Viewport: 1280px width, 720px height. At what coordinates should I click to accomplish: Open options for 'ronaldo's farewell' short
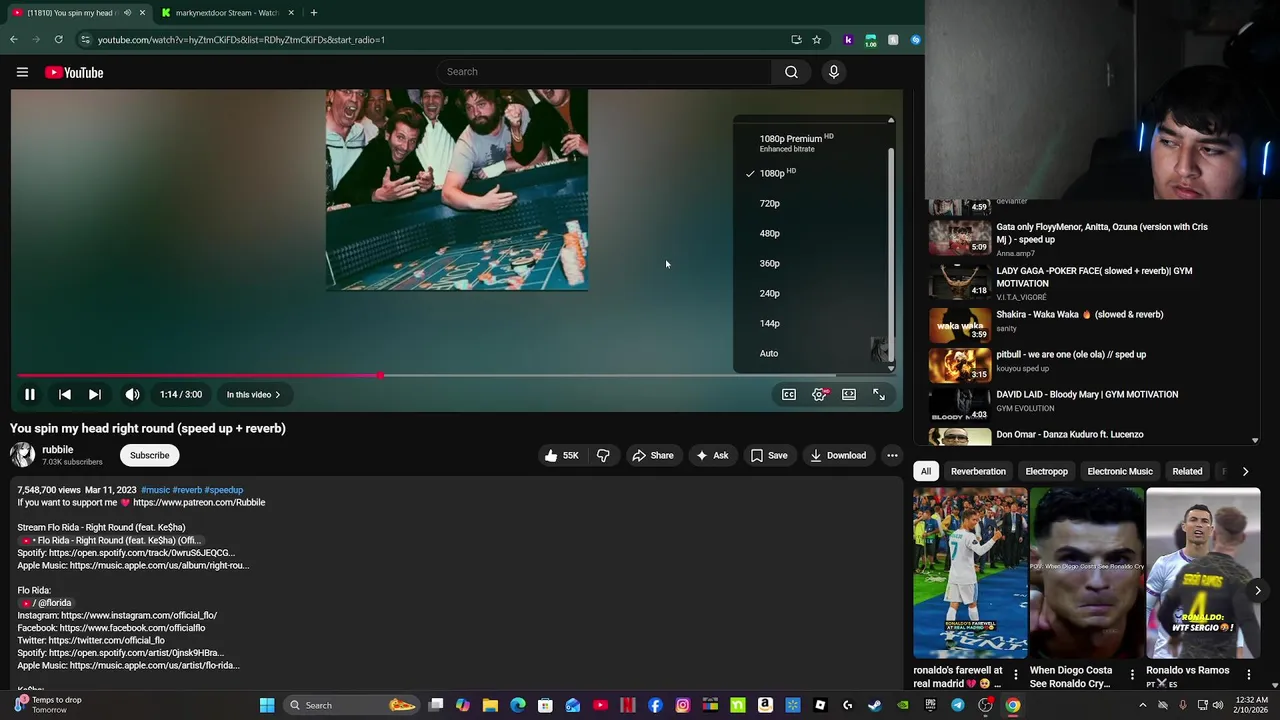tap(1015, 675)
